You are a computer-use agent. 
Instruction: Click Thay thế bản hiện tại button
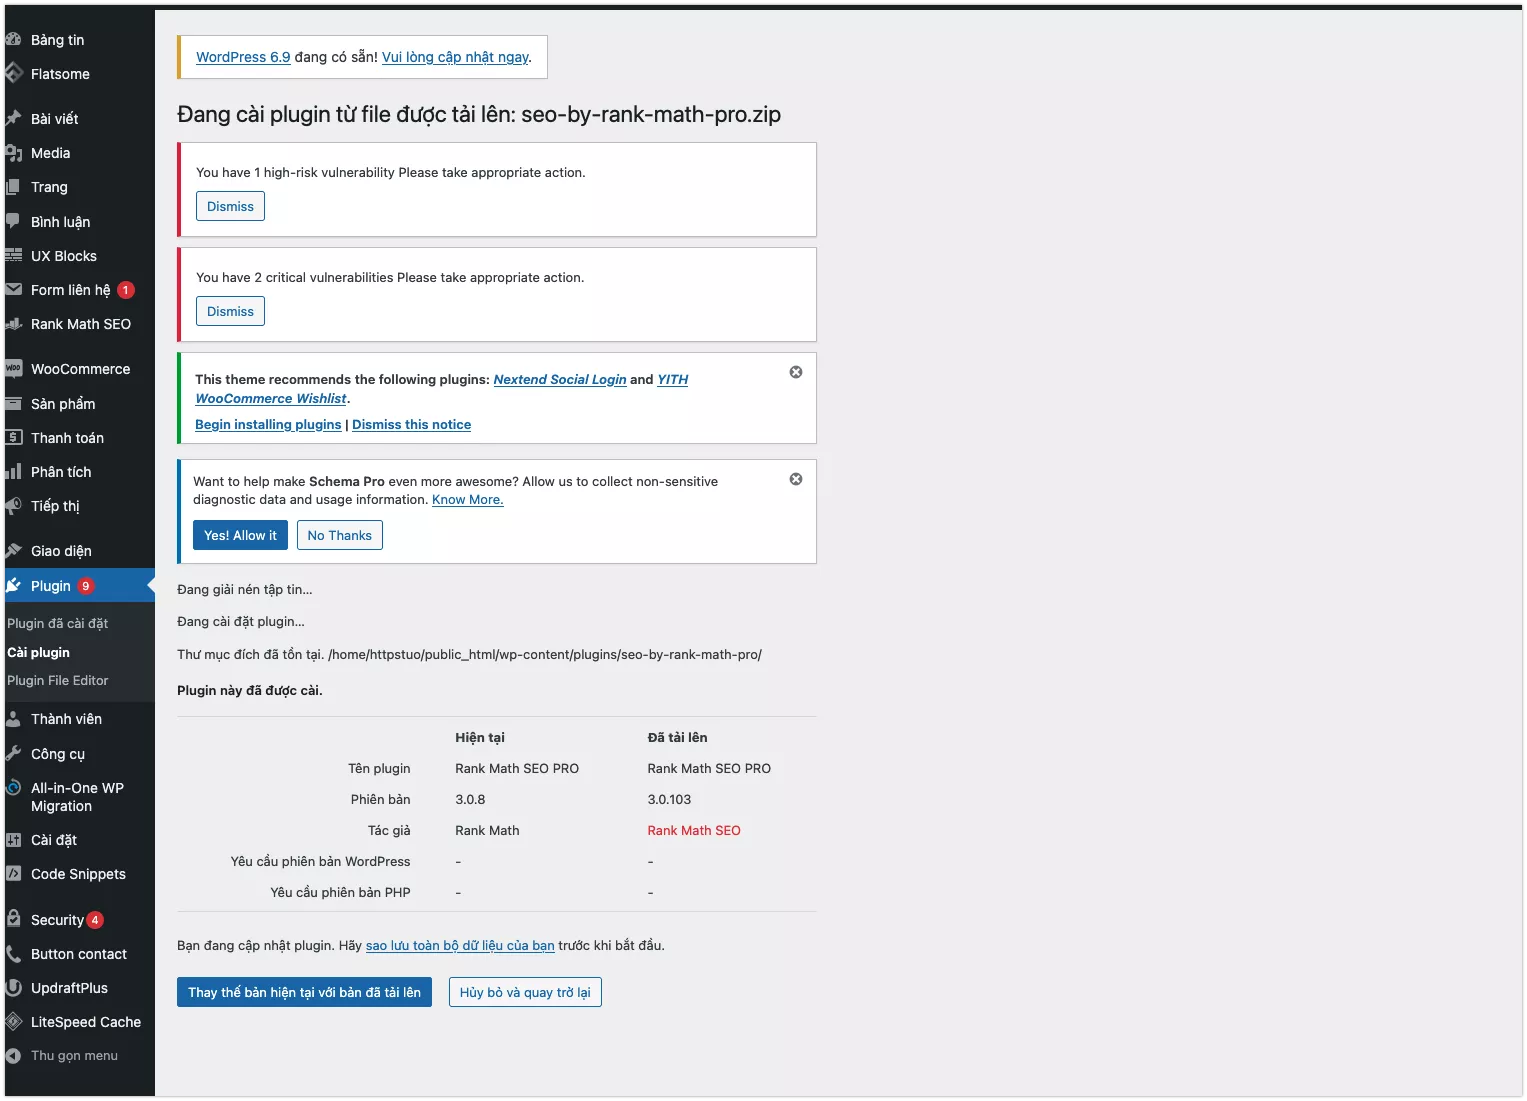click(x=304, y=992)
